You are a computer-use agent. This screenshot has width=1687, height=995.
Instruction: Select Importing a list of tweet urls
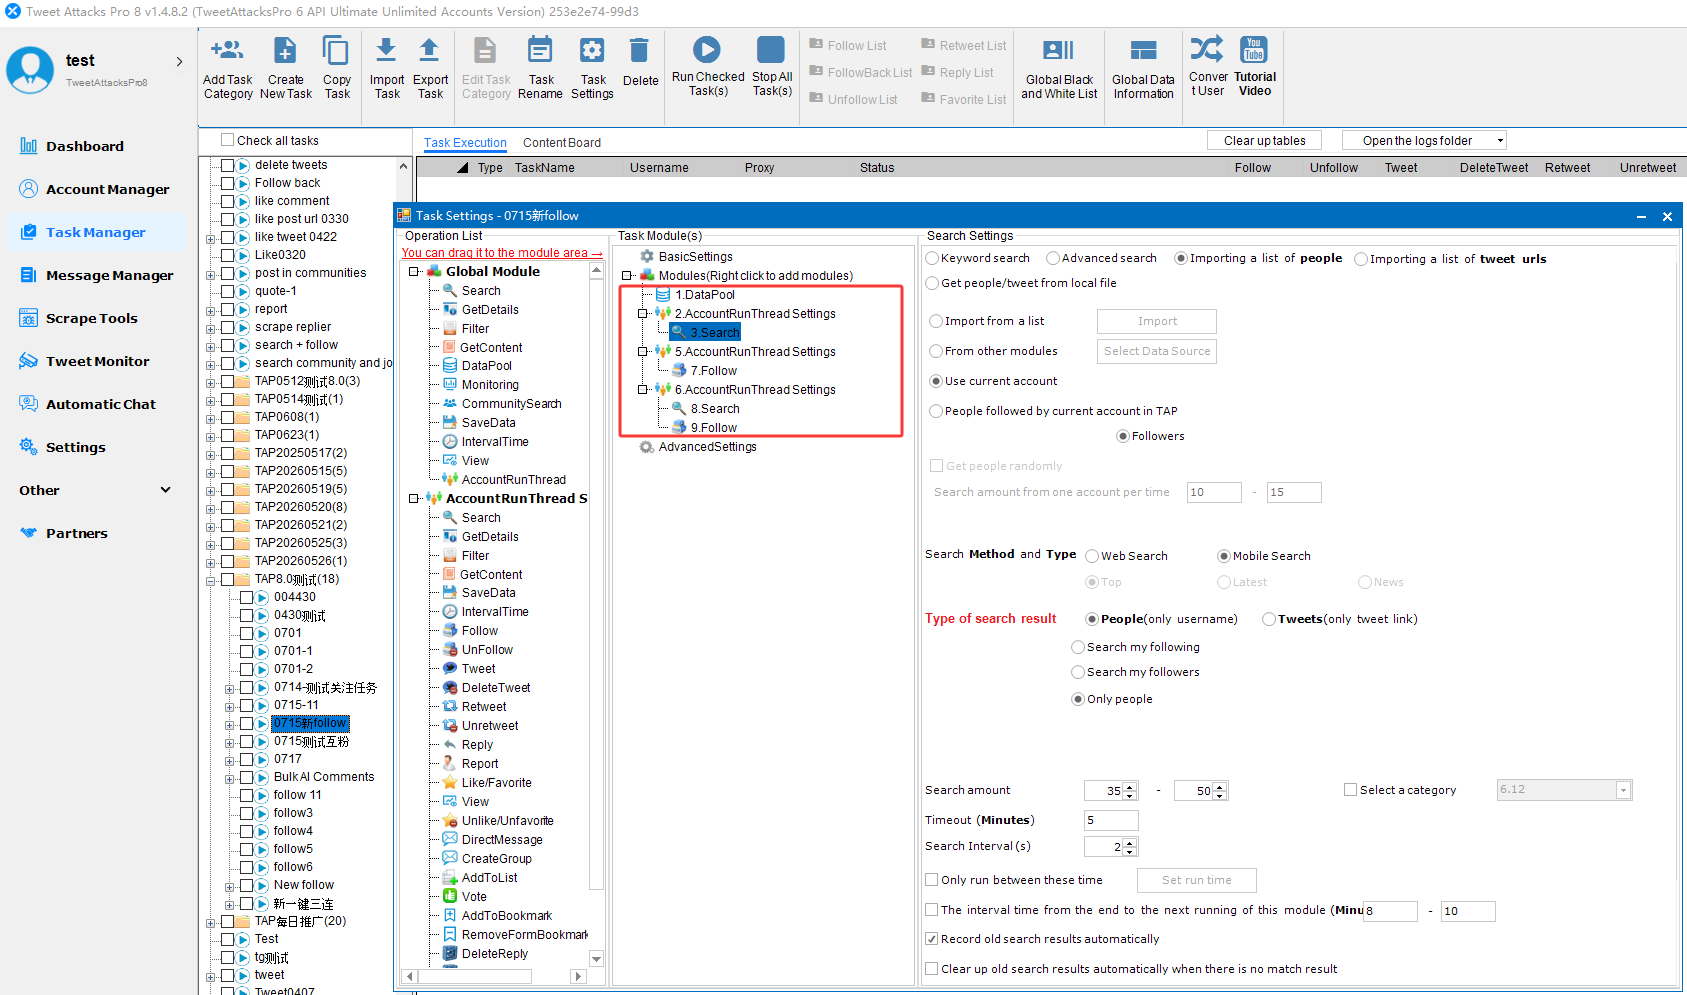[x=1361, y=259]
